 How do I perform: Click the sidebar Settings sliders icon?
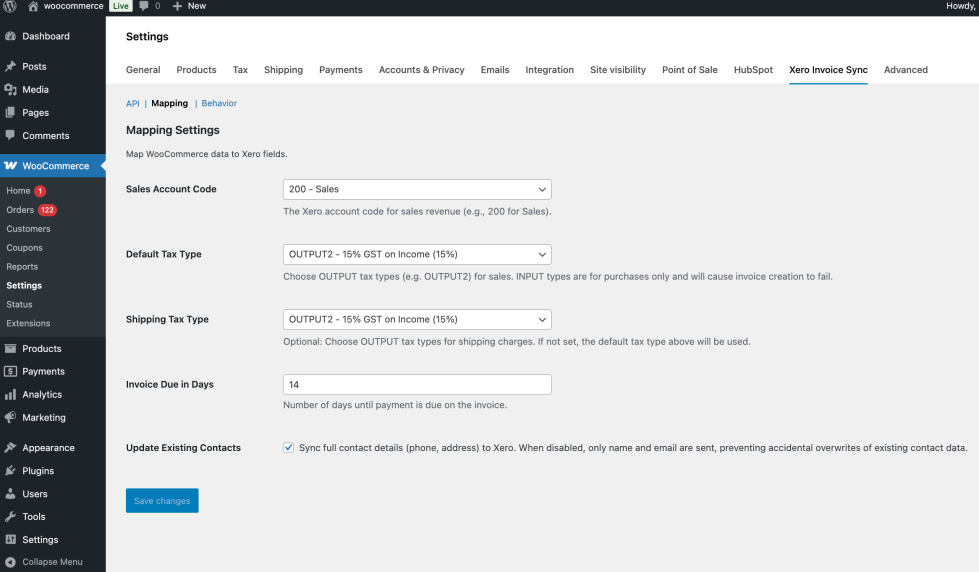coord(11,540)
